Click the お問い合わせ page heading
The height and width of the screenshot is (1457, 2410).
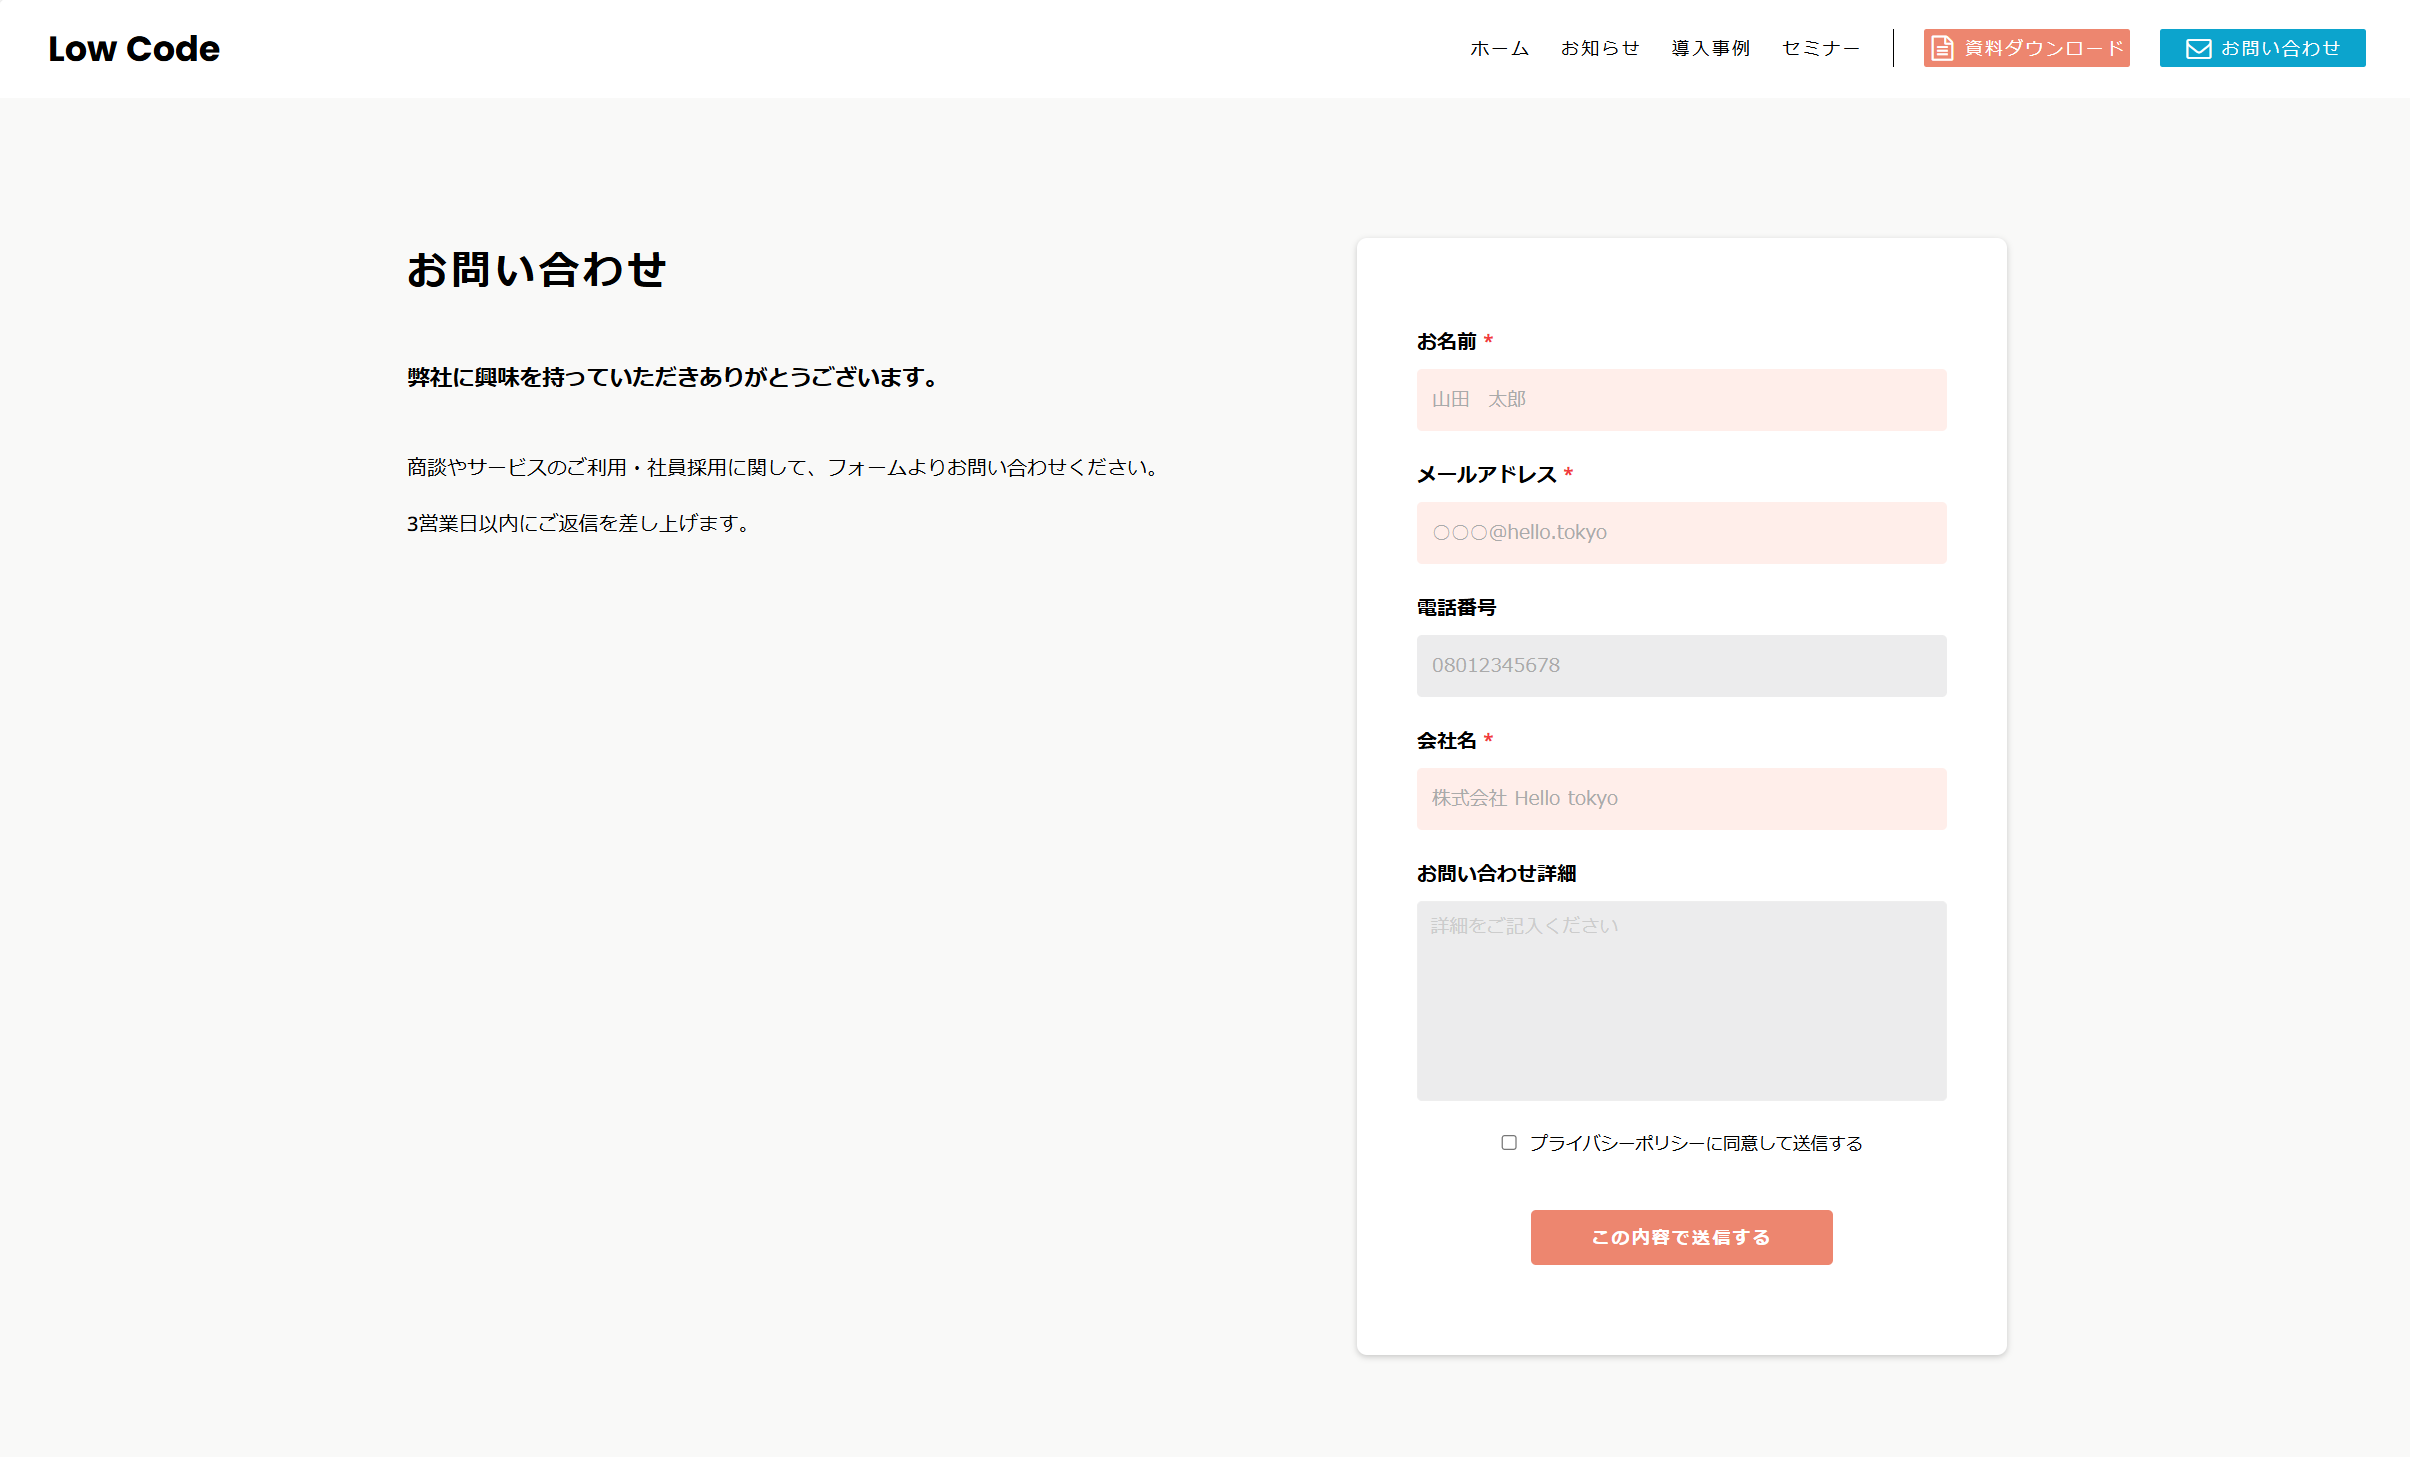(536, 269)
